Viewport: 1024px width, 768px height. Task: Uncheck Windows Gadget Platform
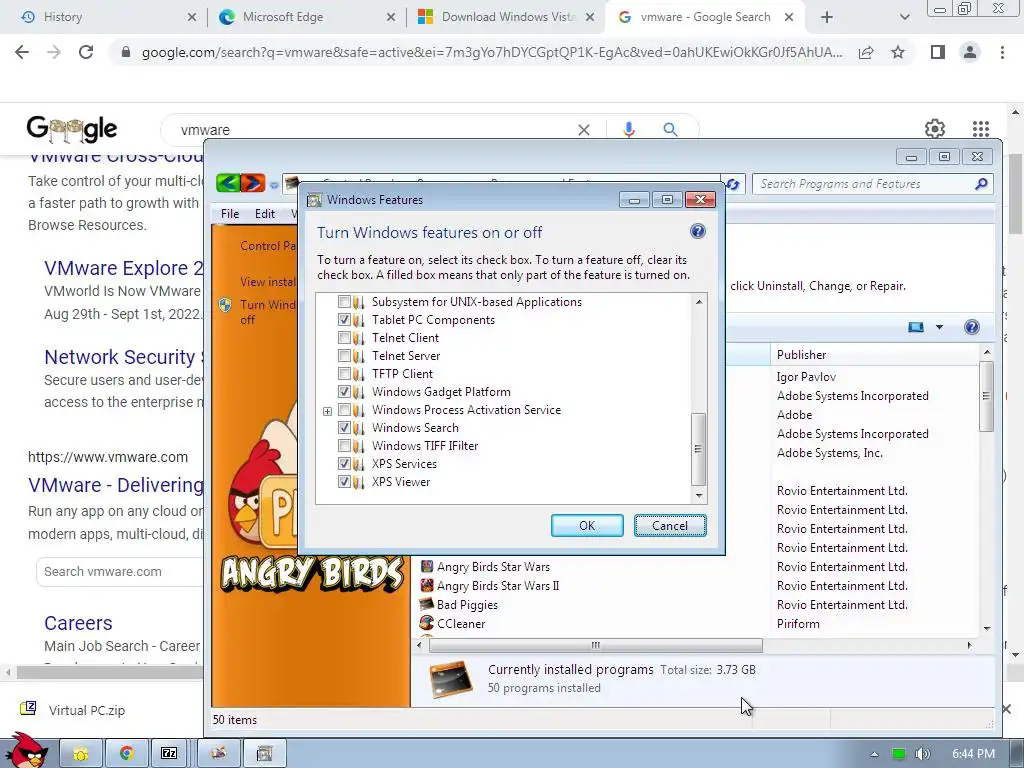coord(344,392)
